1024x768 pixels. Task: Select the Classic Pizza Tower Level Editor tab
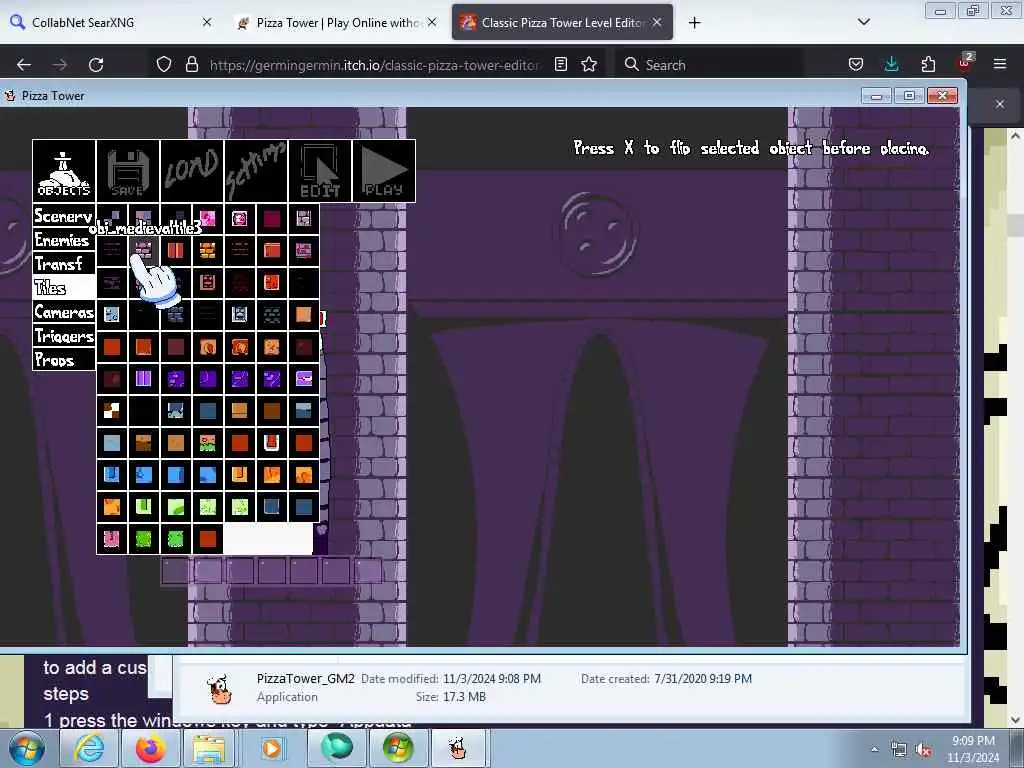(562, 22)
